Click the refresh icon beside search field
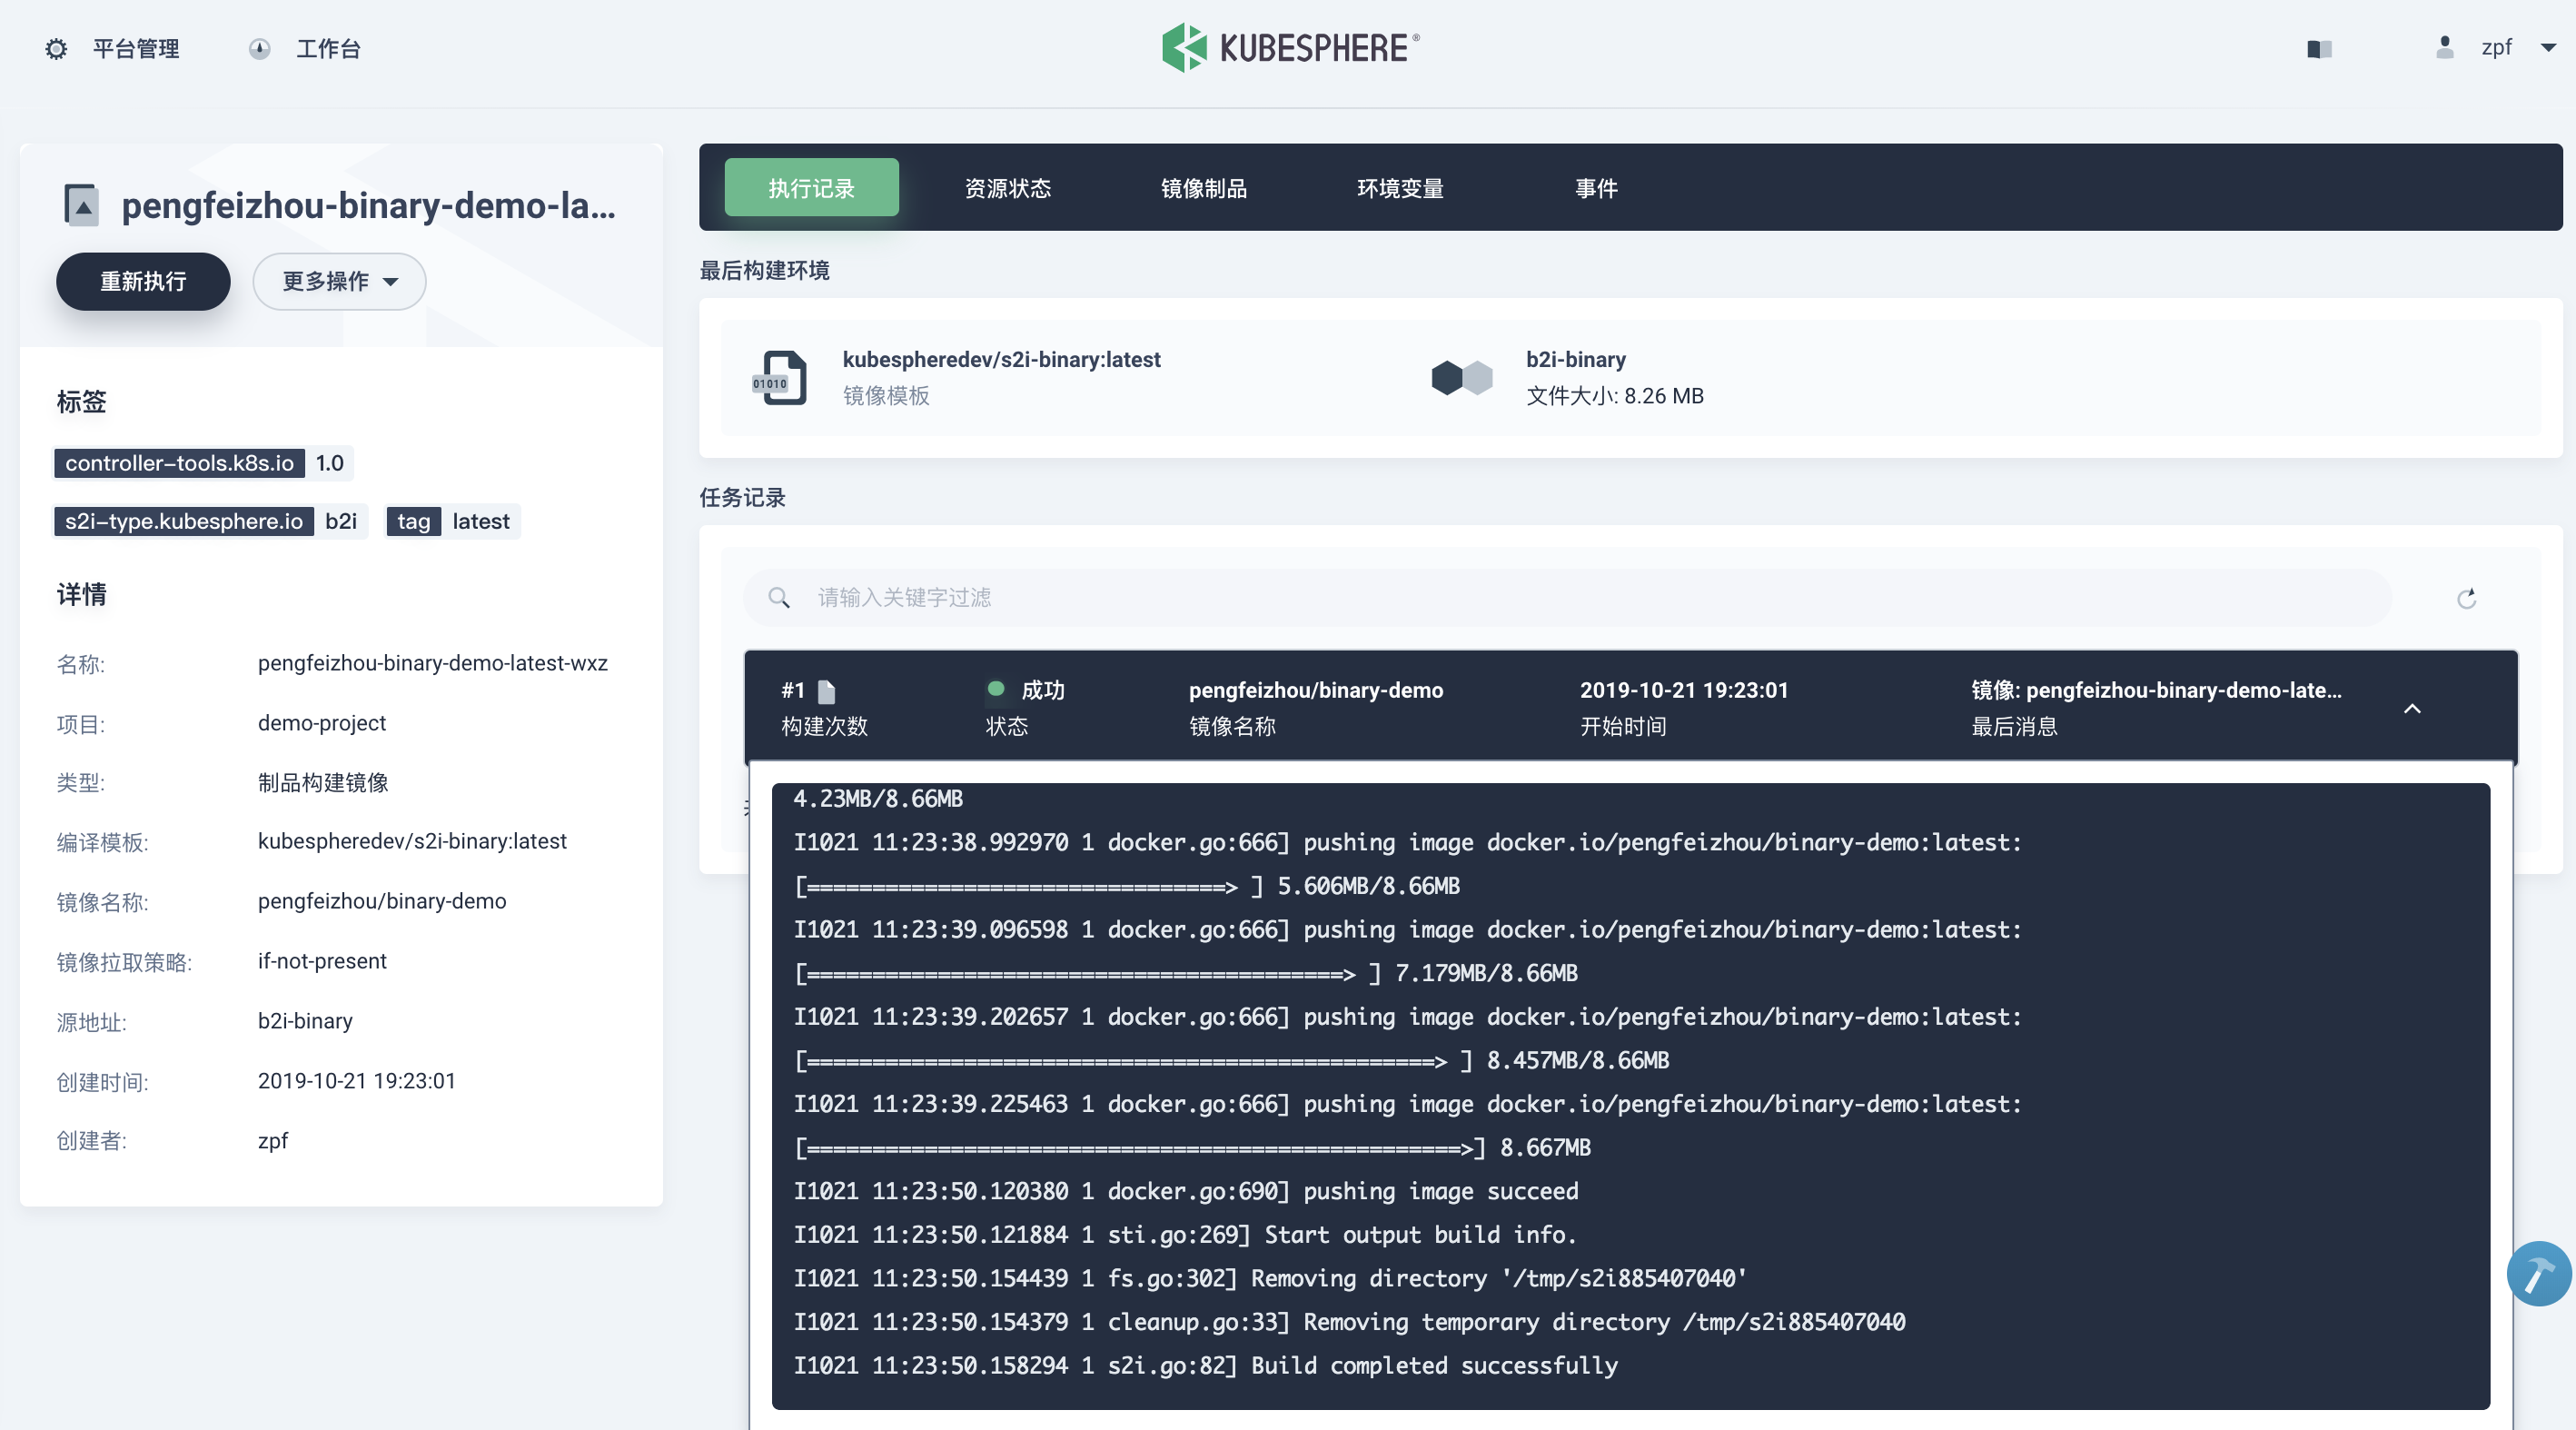This screenshot has width=2576, height=1430. (2466, 598)
